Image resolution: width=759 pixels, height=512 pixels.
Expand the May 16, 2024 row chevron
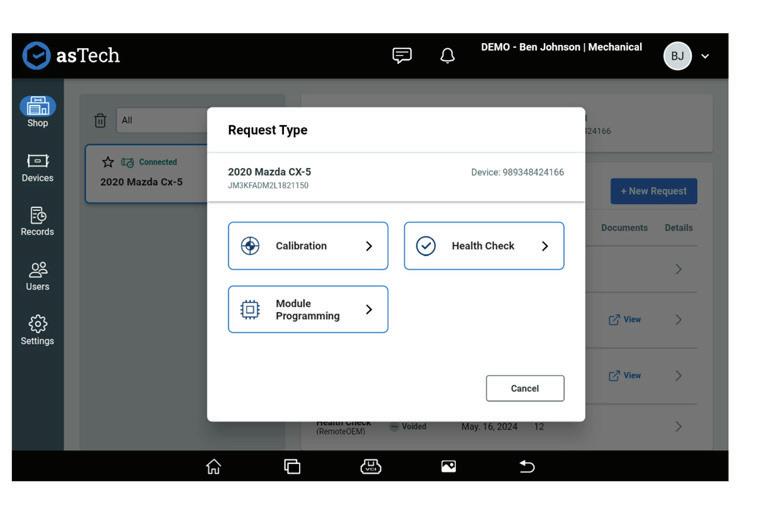point(678,426)
